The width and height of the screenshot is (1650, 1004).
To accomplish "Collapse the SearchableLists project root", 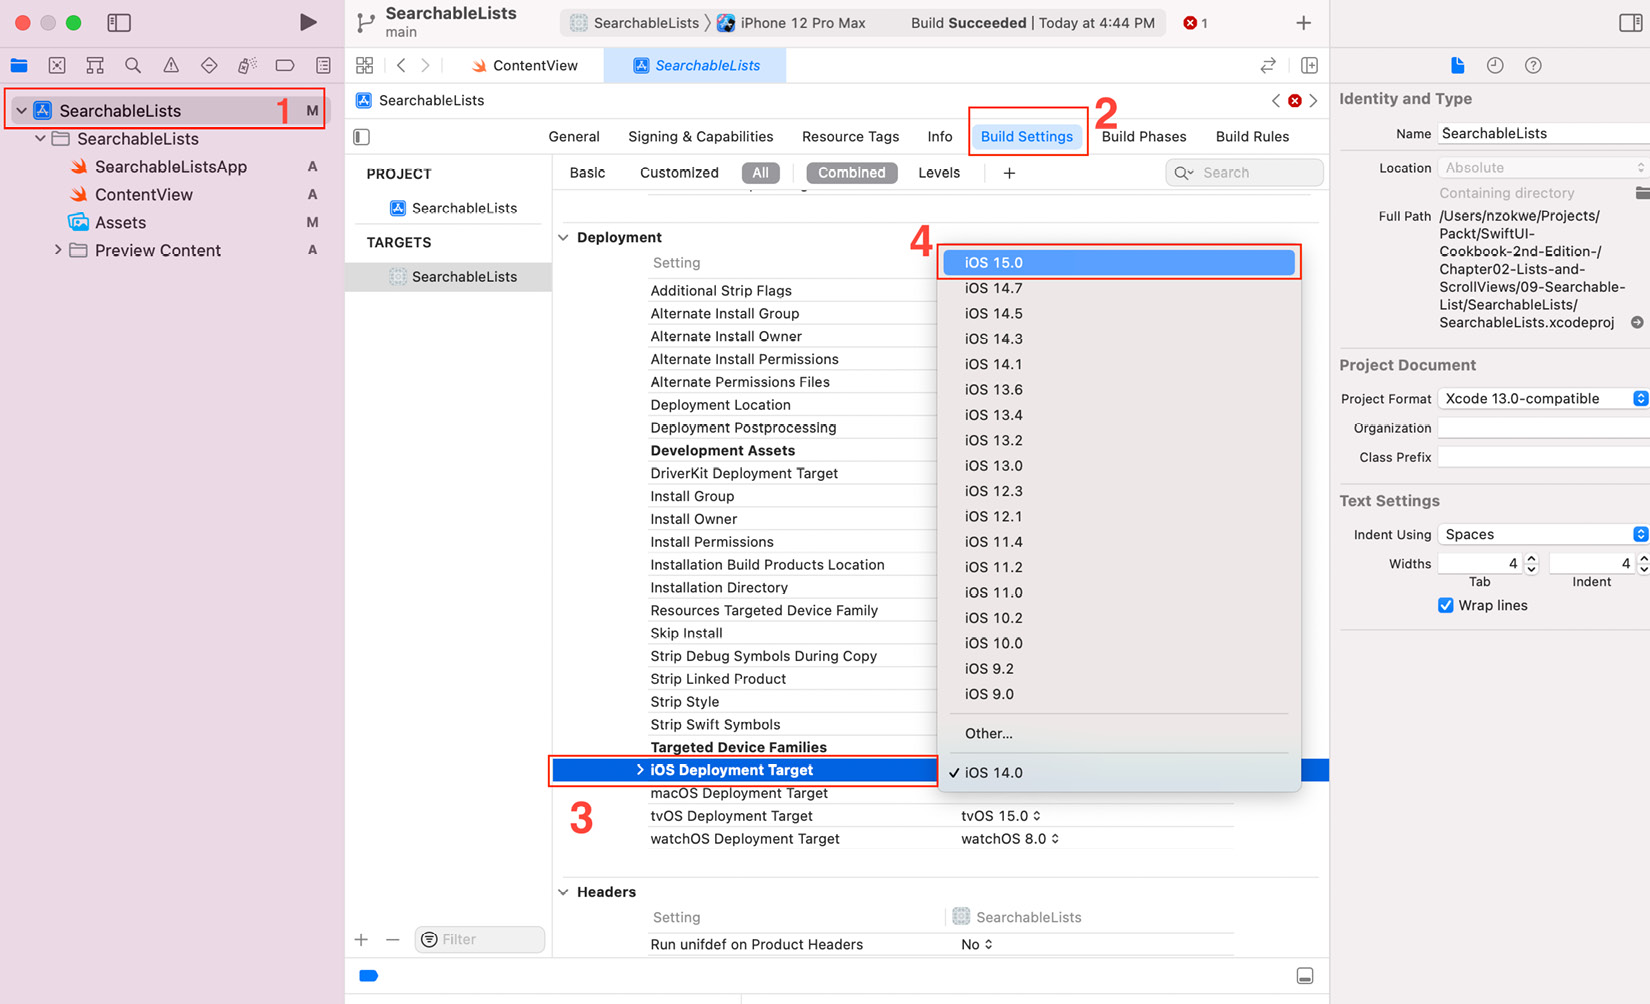I will click(21, 110).
